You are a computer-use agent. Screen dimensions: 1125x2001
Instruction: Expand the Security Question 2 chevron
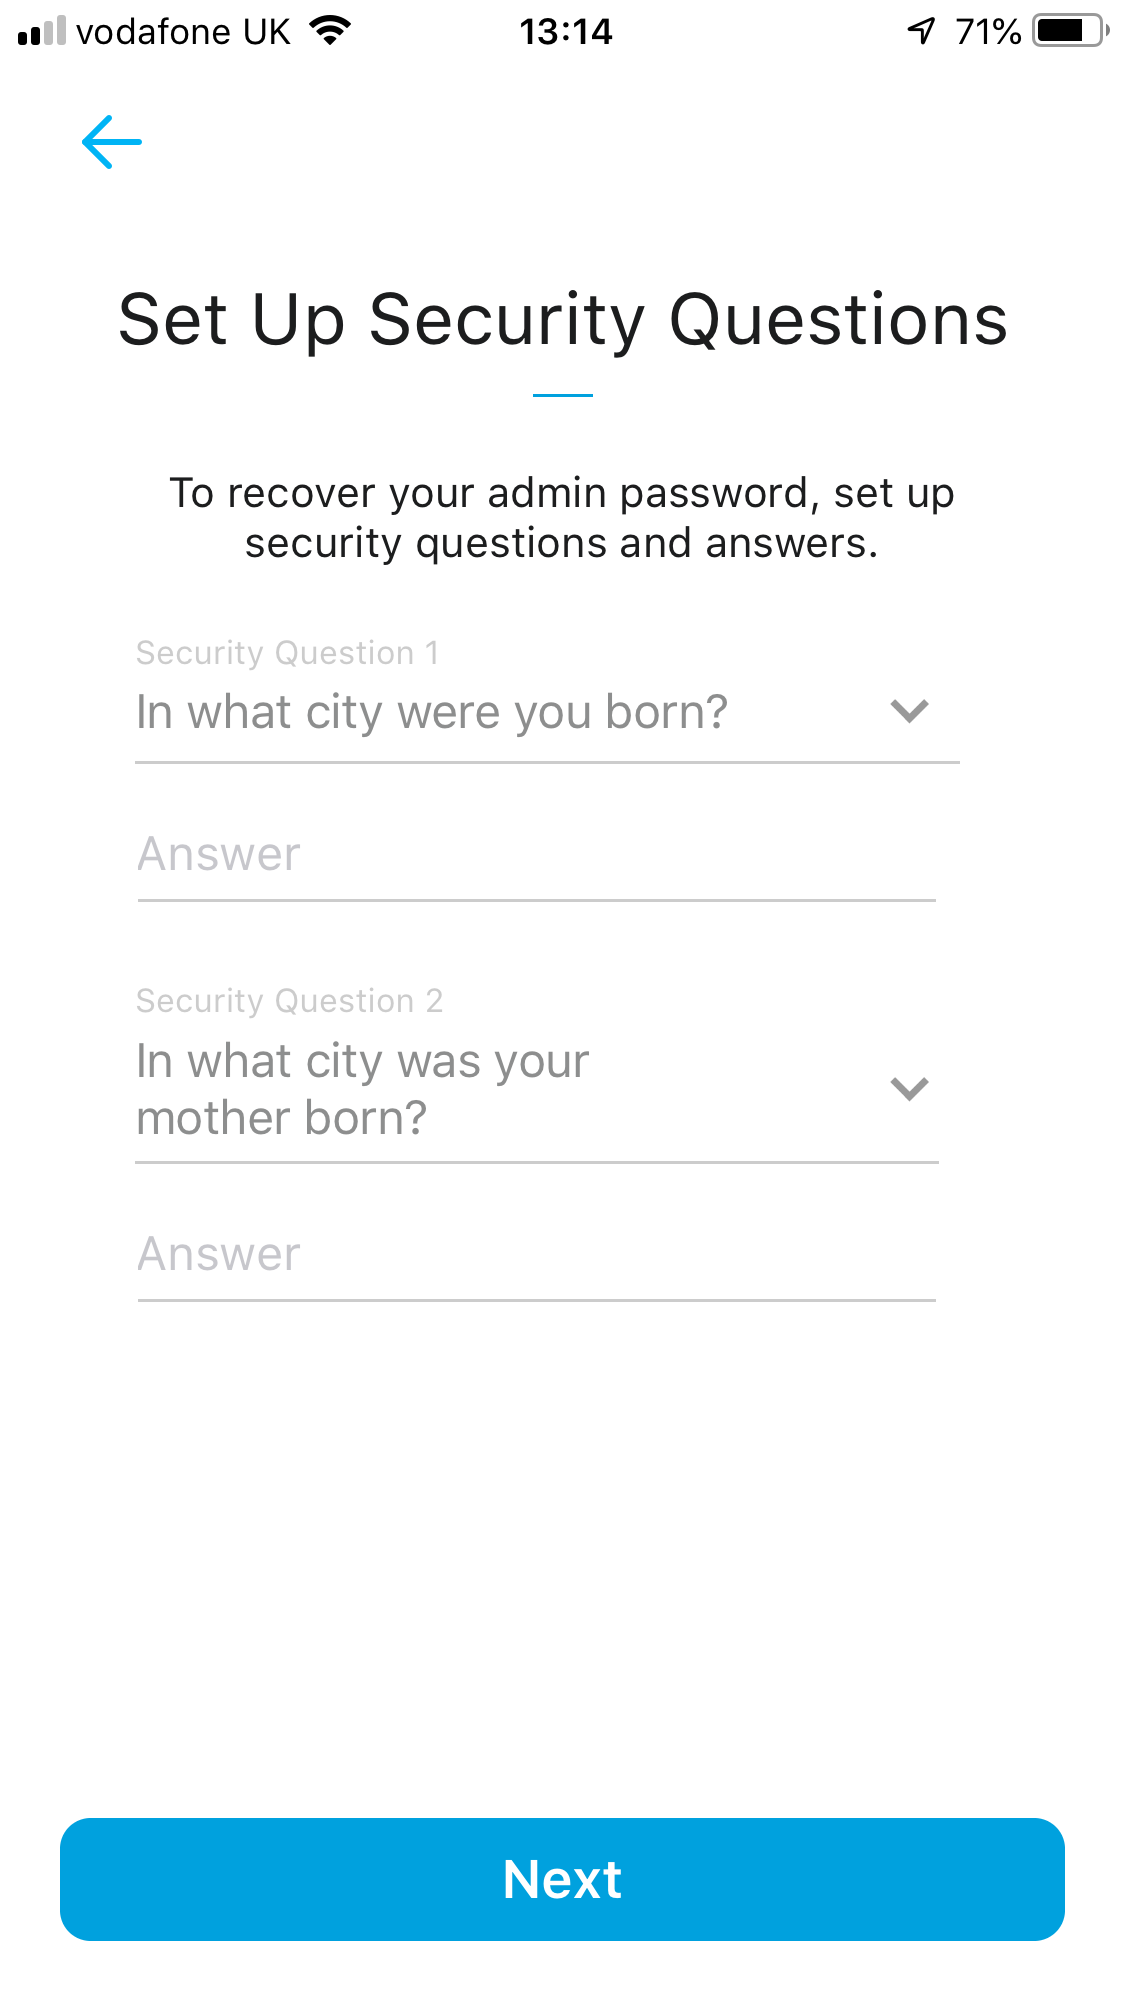[x=909, y=1088]
